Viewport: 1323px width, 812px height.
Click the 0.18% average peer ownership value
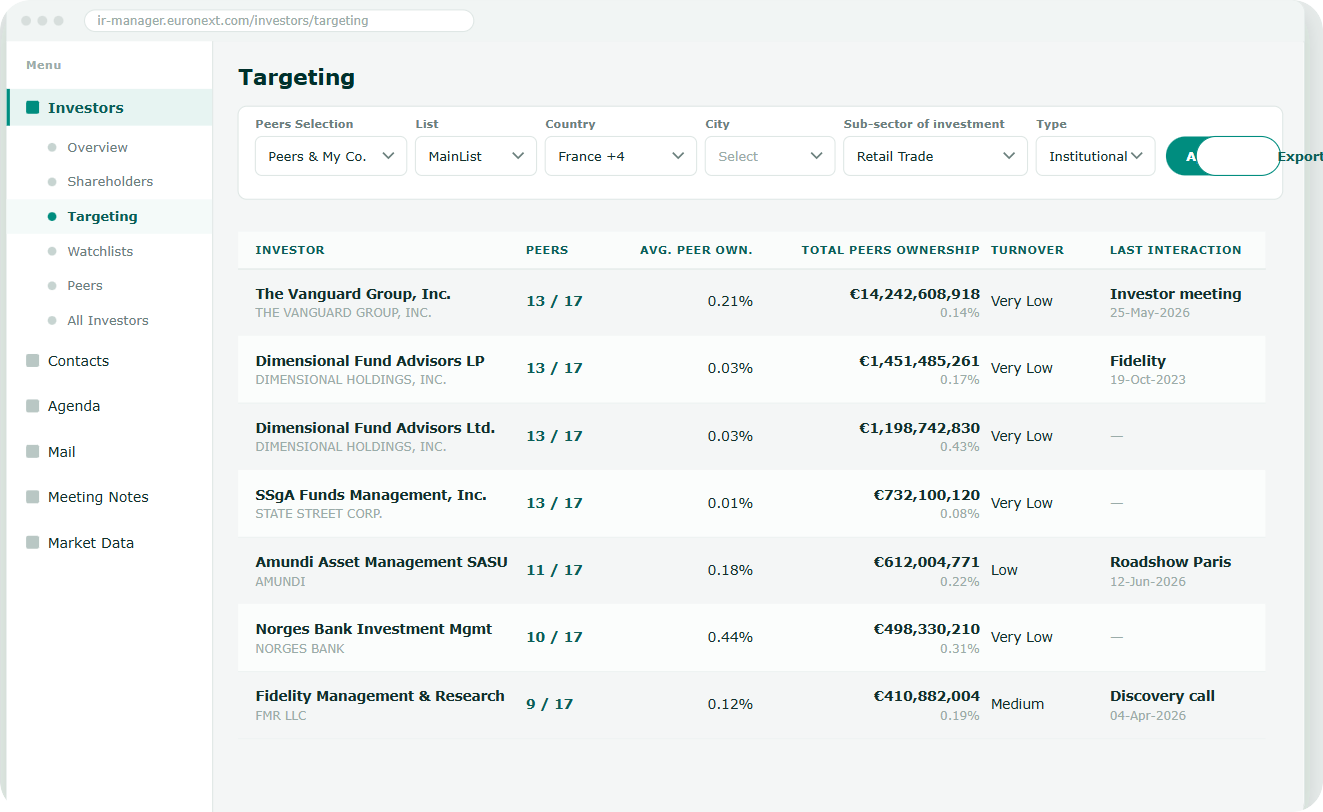pyautogui.click(x=730, y=570)
